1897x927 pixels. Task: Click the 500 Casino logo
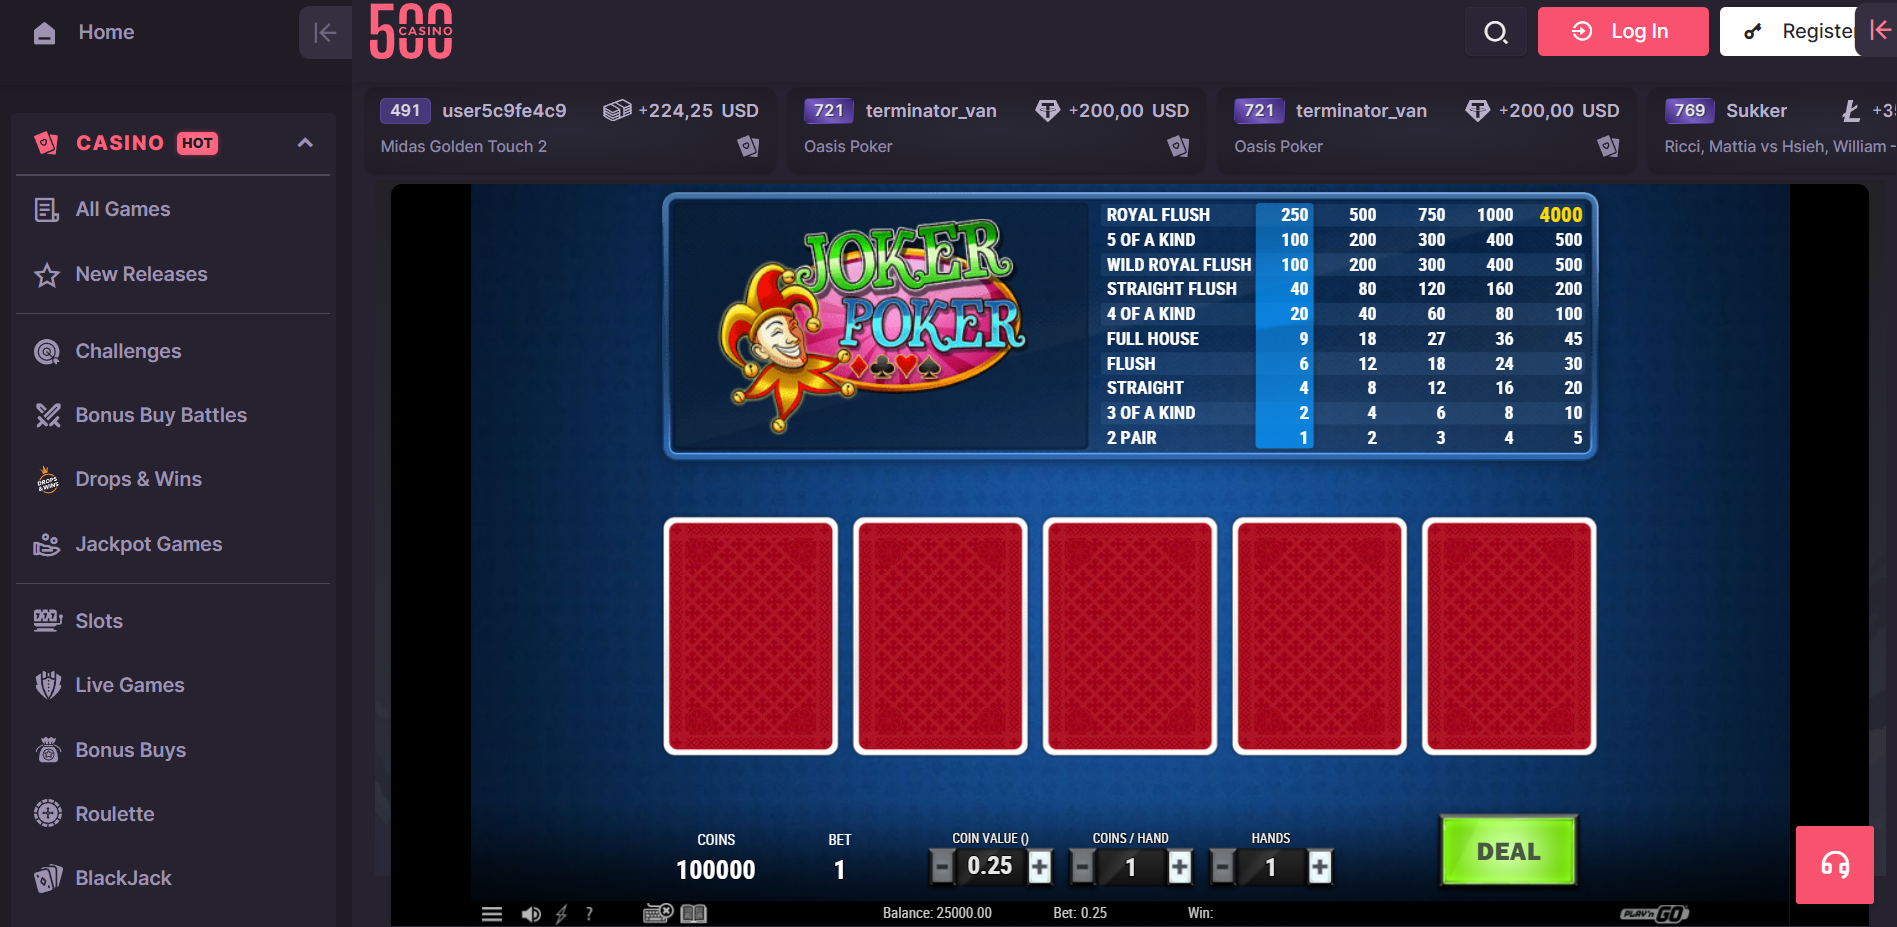tap(411, 32)
